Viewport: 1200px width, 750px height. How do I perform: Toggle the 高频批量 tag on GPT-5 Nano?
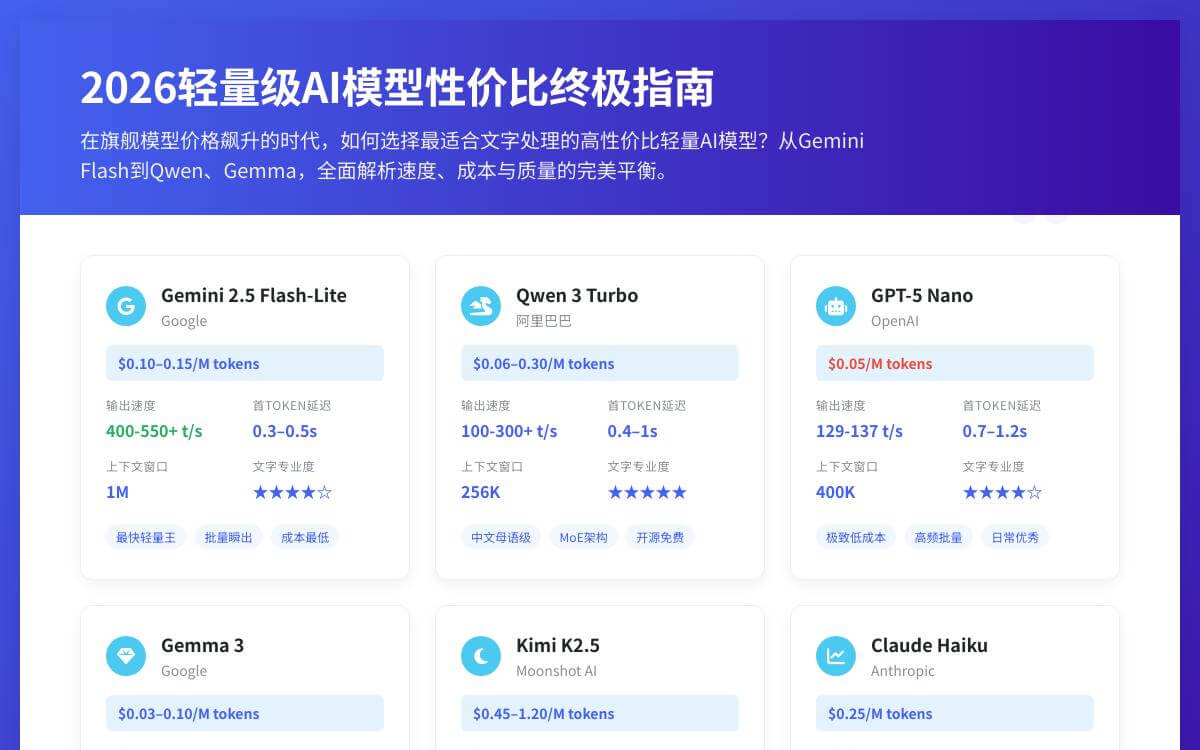pos(938,537)
